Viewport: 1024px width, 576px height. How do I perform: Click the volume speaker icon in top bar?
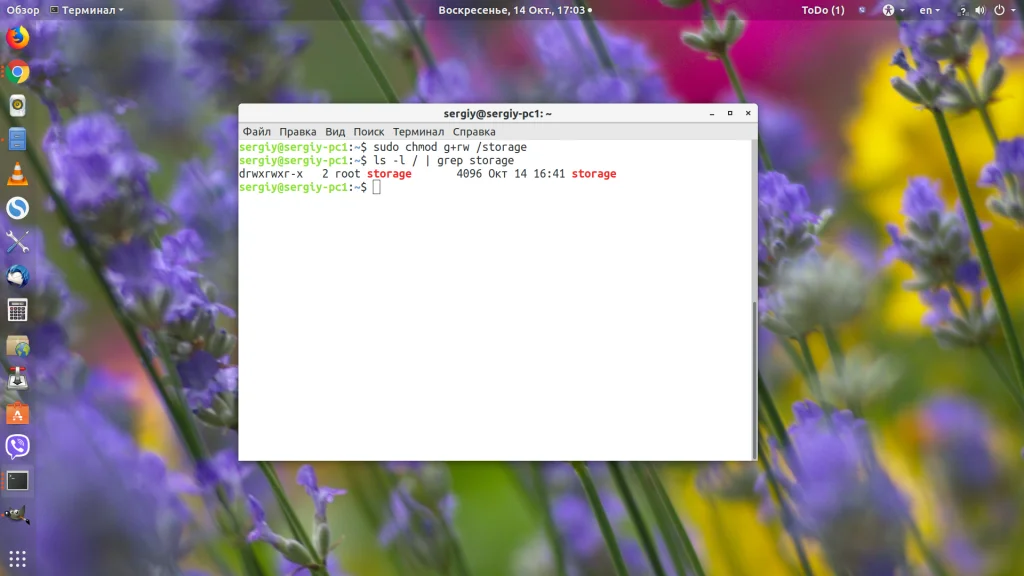click(x=980, y=10)
